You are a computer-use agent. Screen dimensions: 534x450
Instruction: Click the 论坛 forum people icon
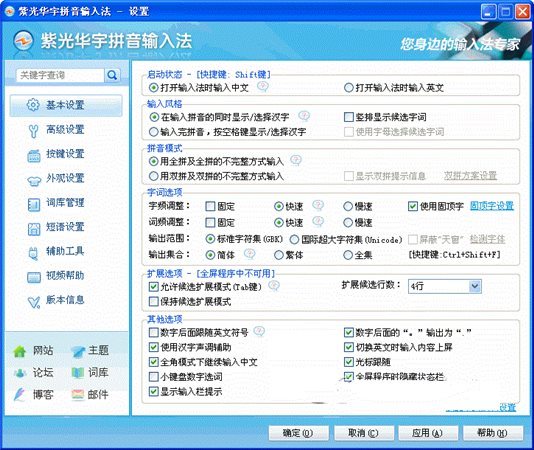(x=20, y=373)
